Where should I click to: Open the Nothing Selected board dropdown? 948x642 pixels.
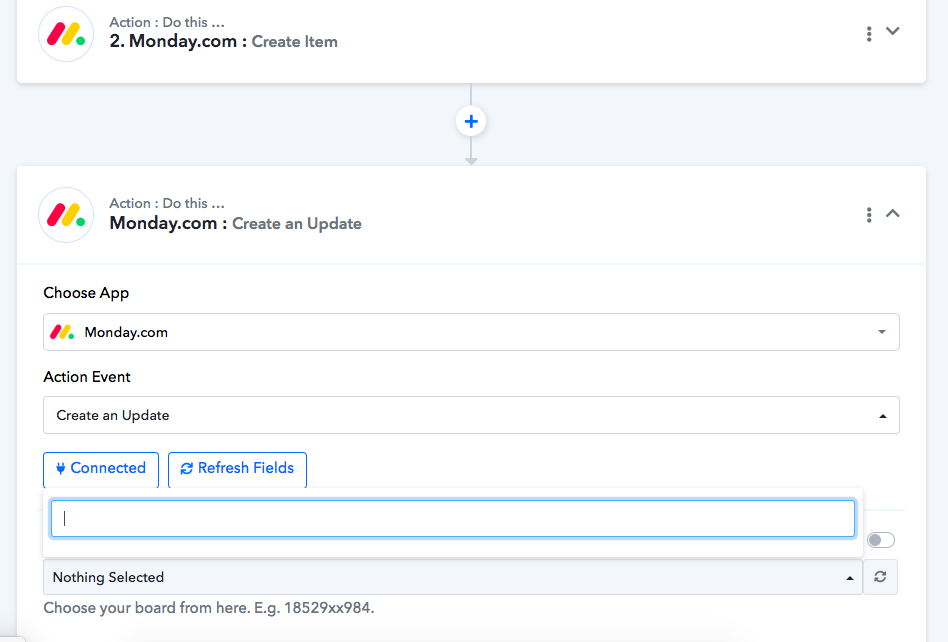(453, 577)
